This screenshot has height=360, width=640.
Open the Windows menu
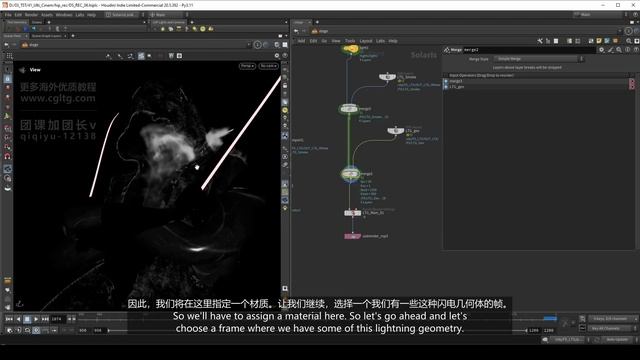pyautogui.click(x=64, y=15)
